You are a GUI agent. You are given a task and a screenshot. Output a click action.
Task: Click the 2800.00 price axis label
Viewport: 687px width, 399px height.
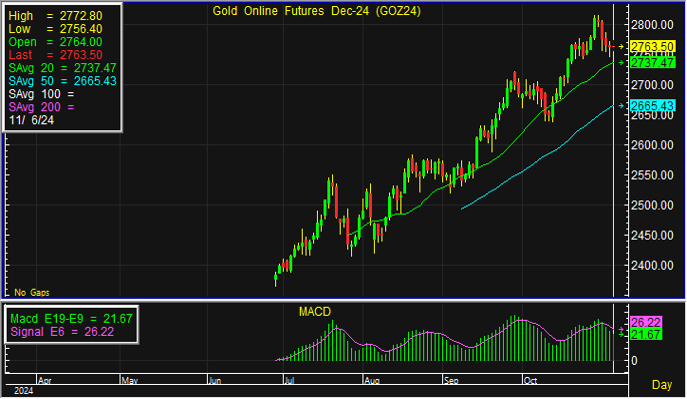[652, 25]
